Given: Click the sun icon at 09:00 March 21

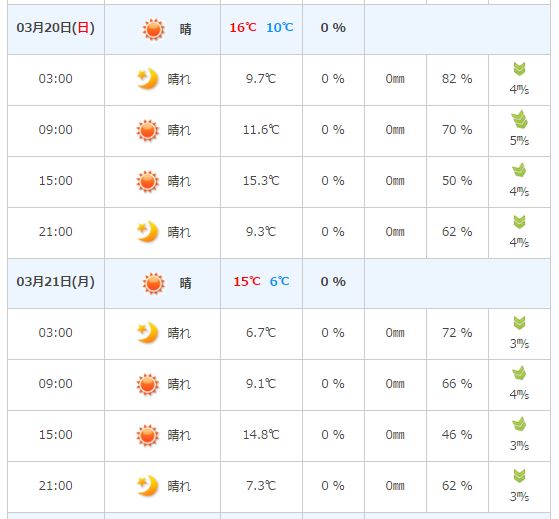Looking at the screenshot, I should pos(148,384).
